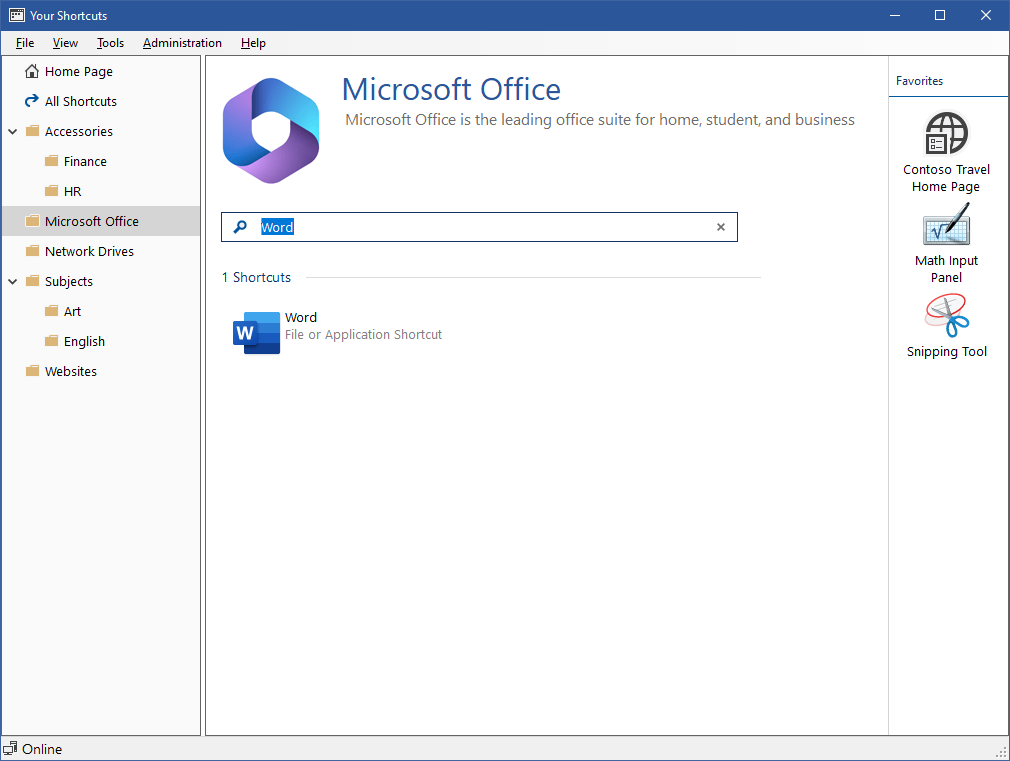Screen dimensions: 1010x761
Task: Click the All Shortcuts arrow icon
Action: (31, 101)
